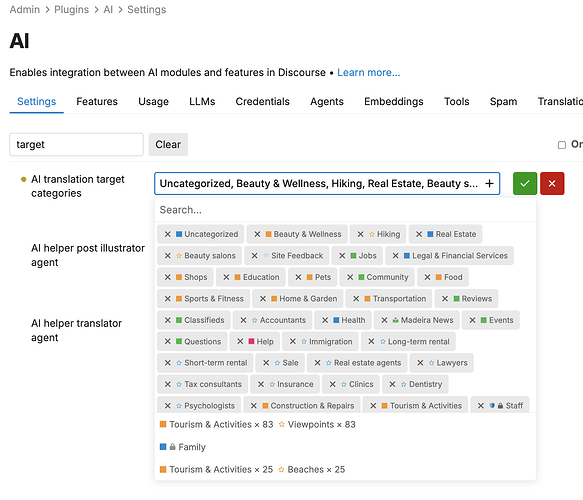
Task: Remove Hiking from selected categories
Action: tap(360, 234)
